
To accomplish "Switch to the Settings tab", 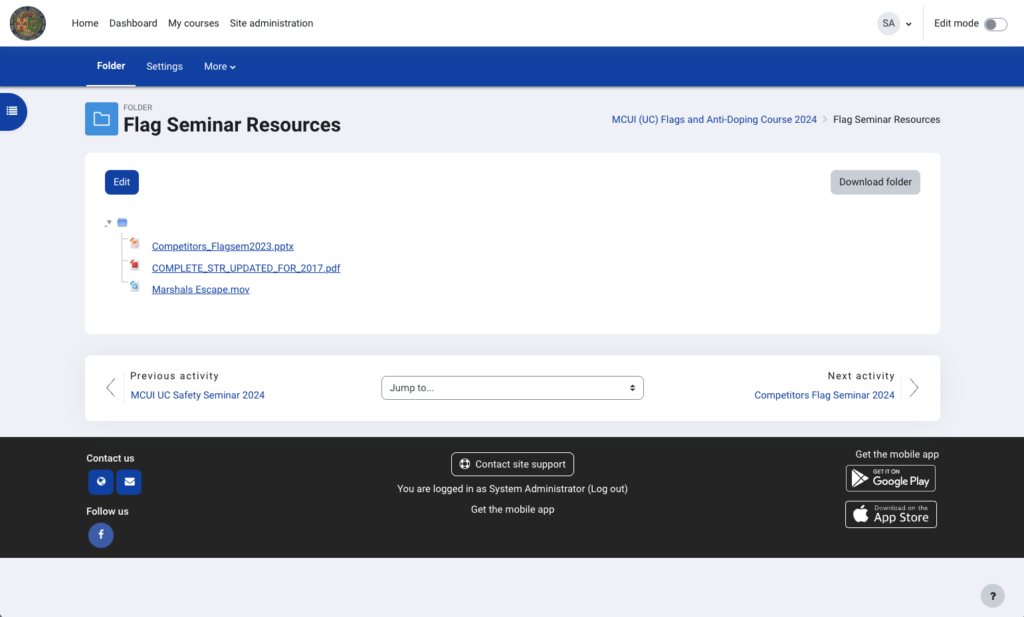I will click(x=164, y=66).
